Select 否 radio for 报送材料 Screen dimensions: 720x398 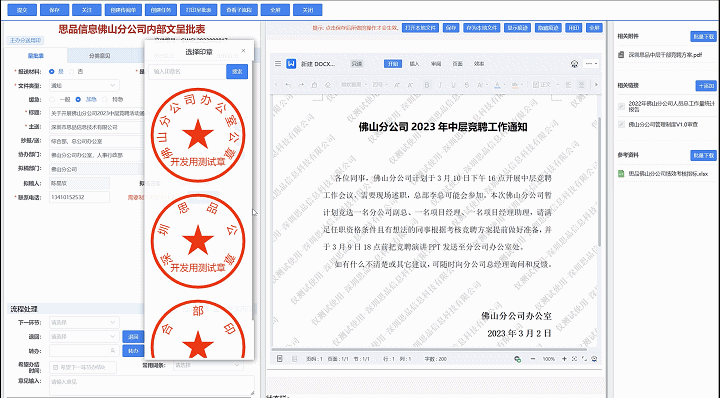coord(72,72)
